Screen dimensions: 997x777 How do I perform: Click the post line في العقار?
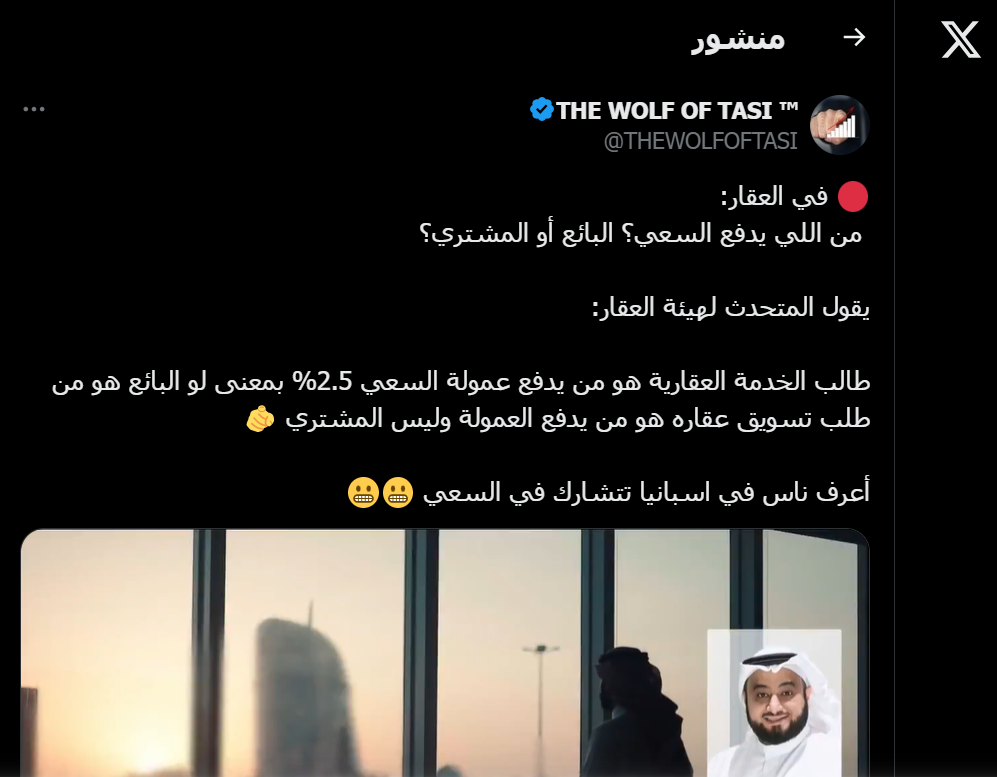[x=774, y=196]
